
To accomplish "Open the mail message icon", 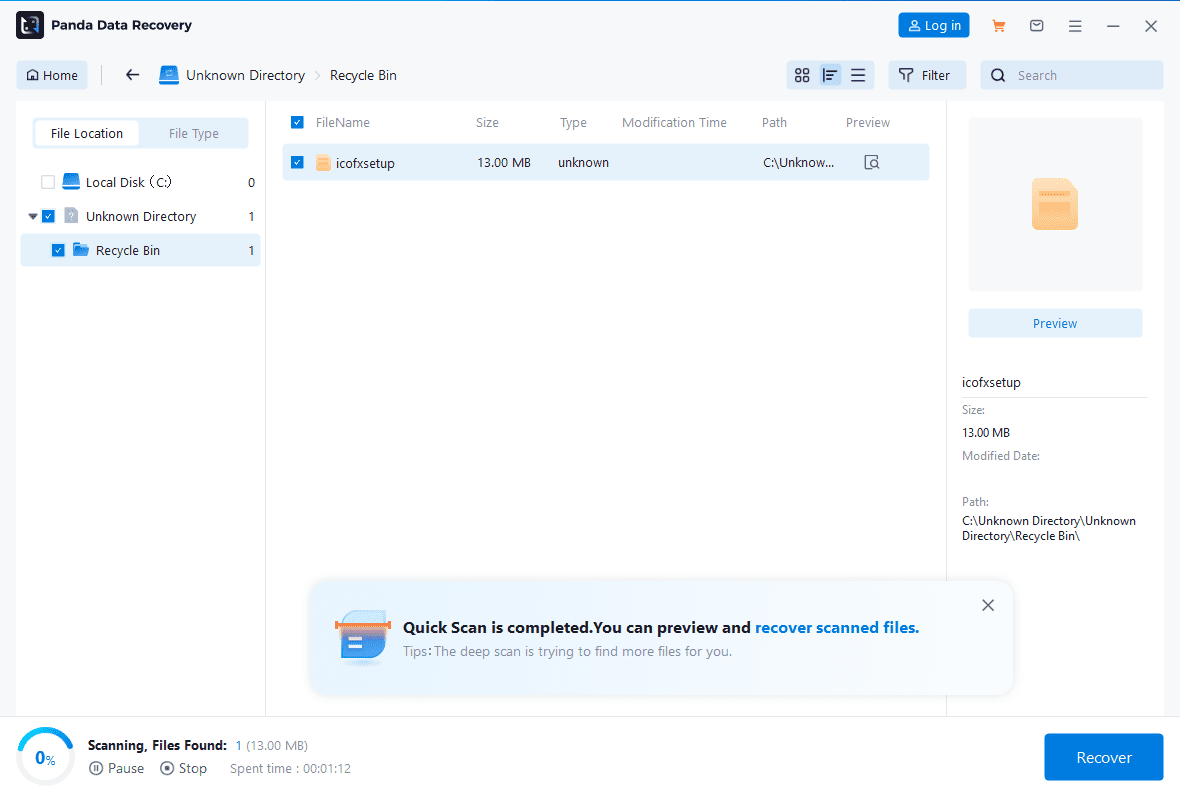I will 1036,26.
